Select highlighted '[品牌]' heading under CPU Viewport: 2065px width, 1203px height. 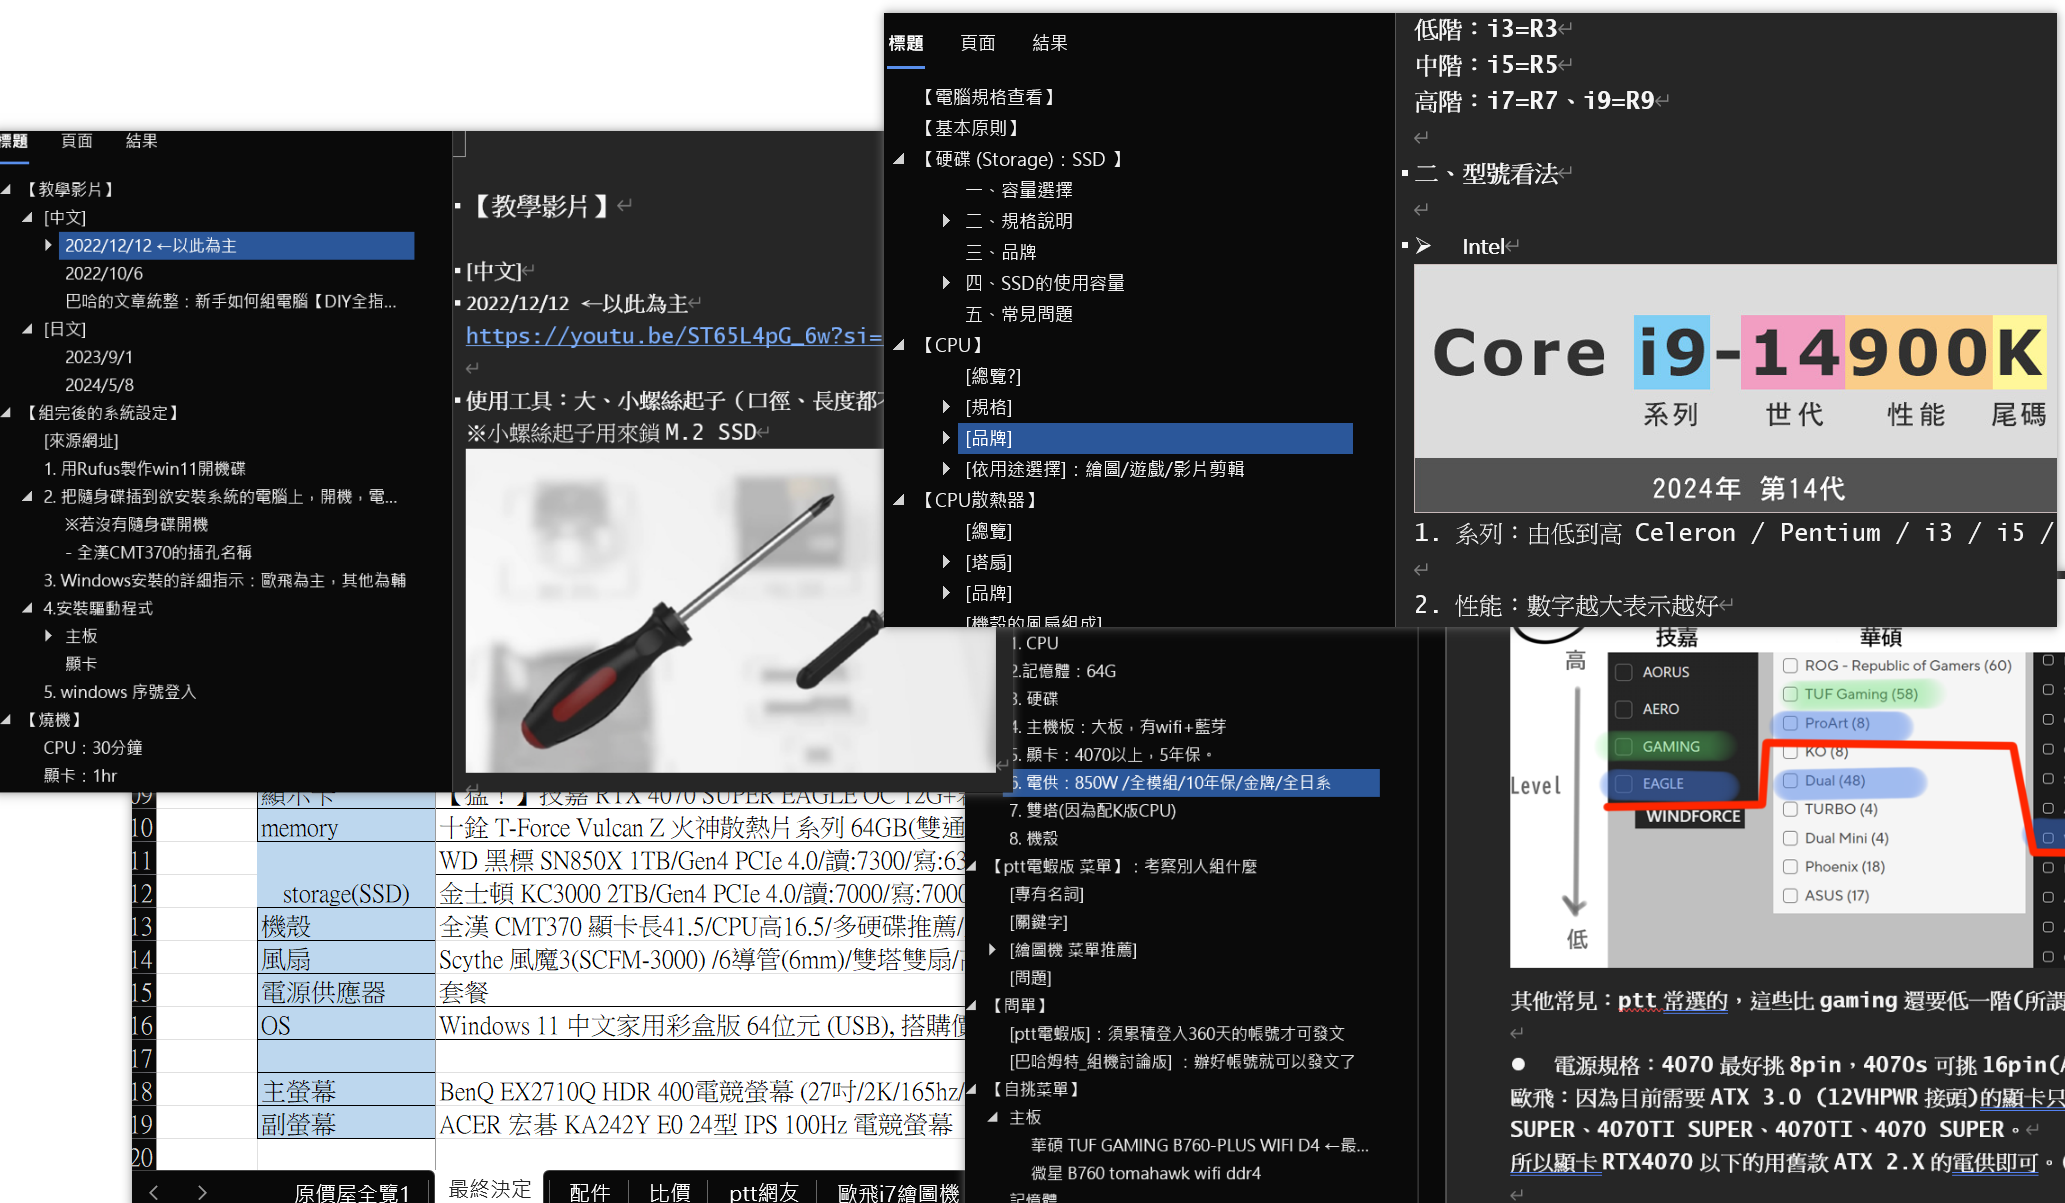[1155, 438]
